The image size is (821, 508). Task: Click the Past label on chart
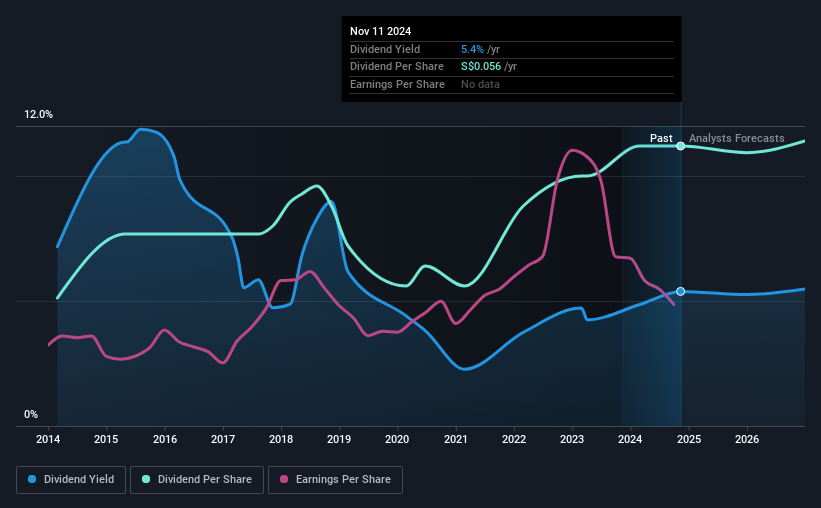tap(661, 138)
